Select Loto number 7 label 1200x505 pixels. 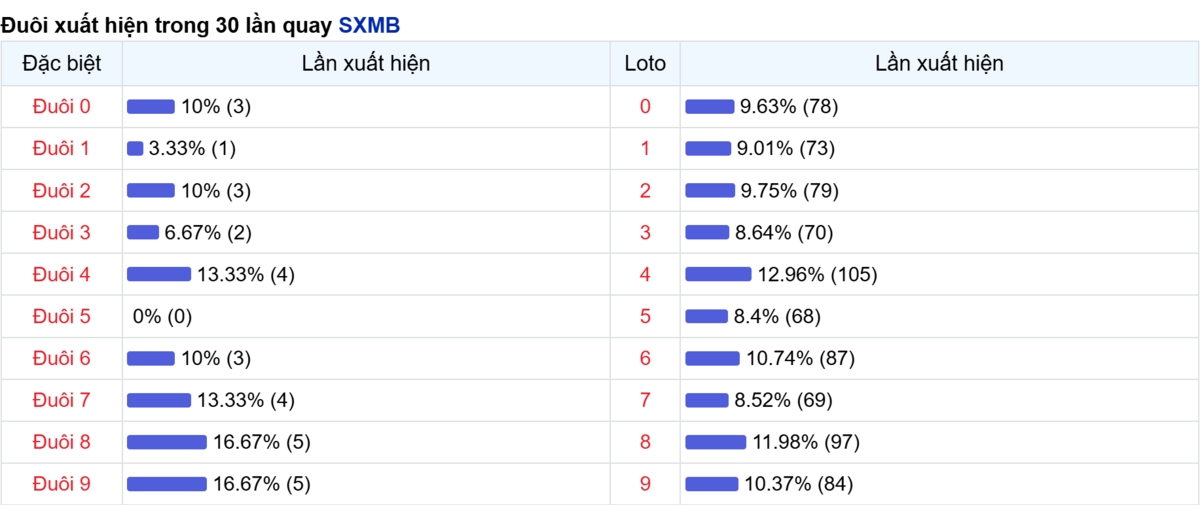(645, 400)
